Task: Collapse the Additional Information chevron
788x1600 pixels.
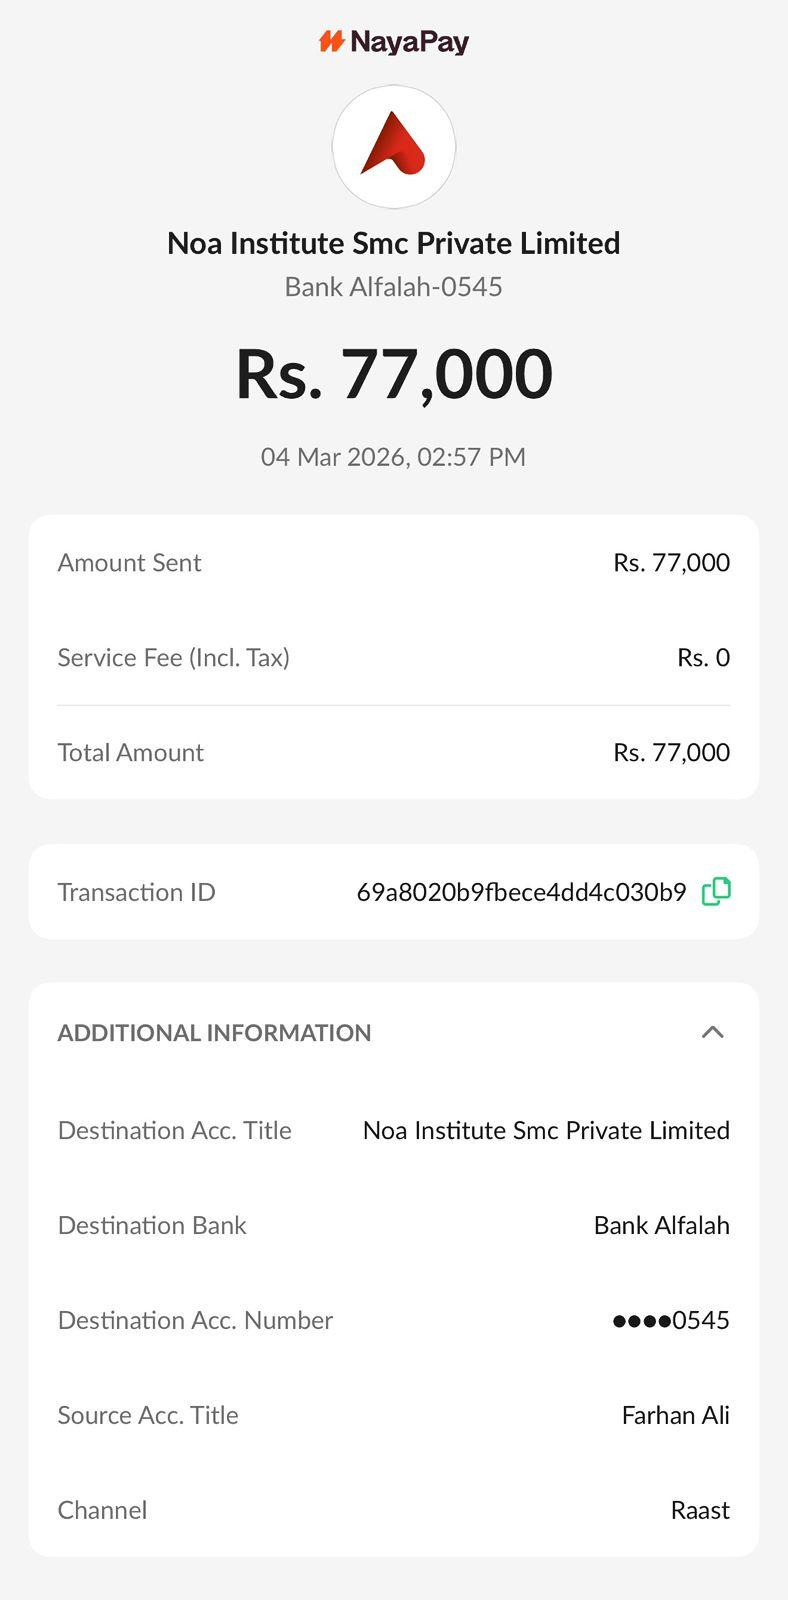Action: click(x=712, y=1032)
